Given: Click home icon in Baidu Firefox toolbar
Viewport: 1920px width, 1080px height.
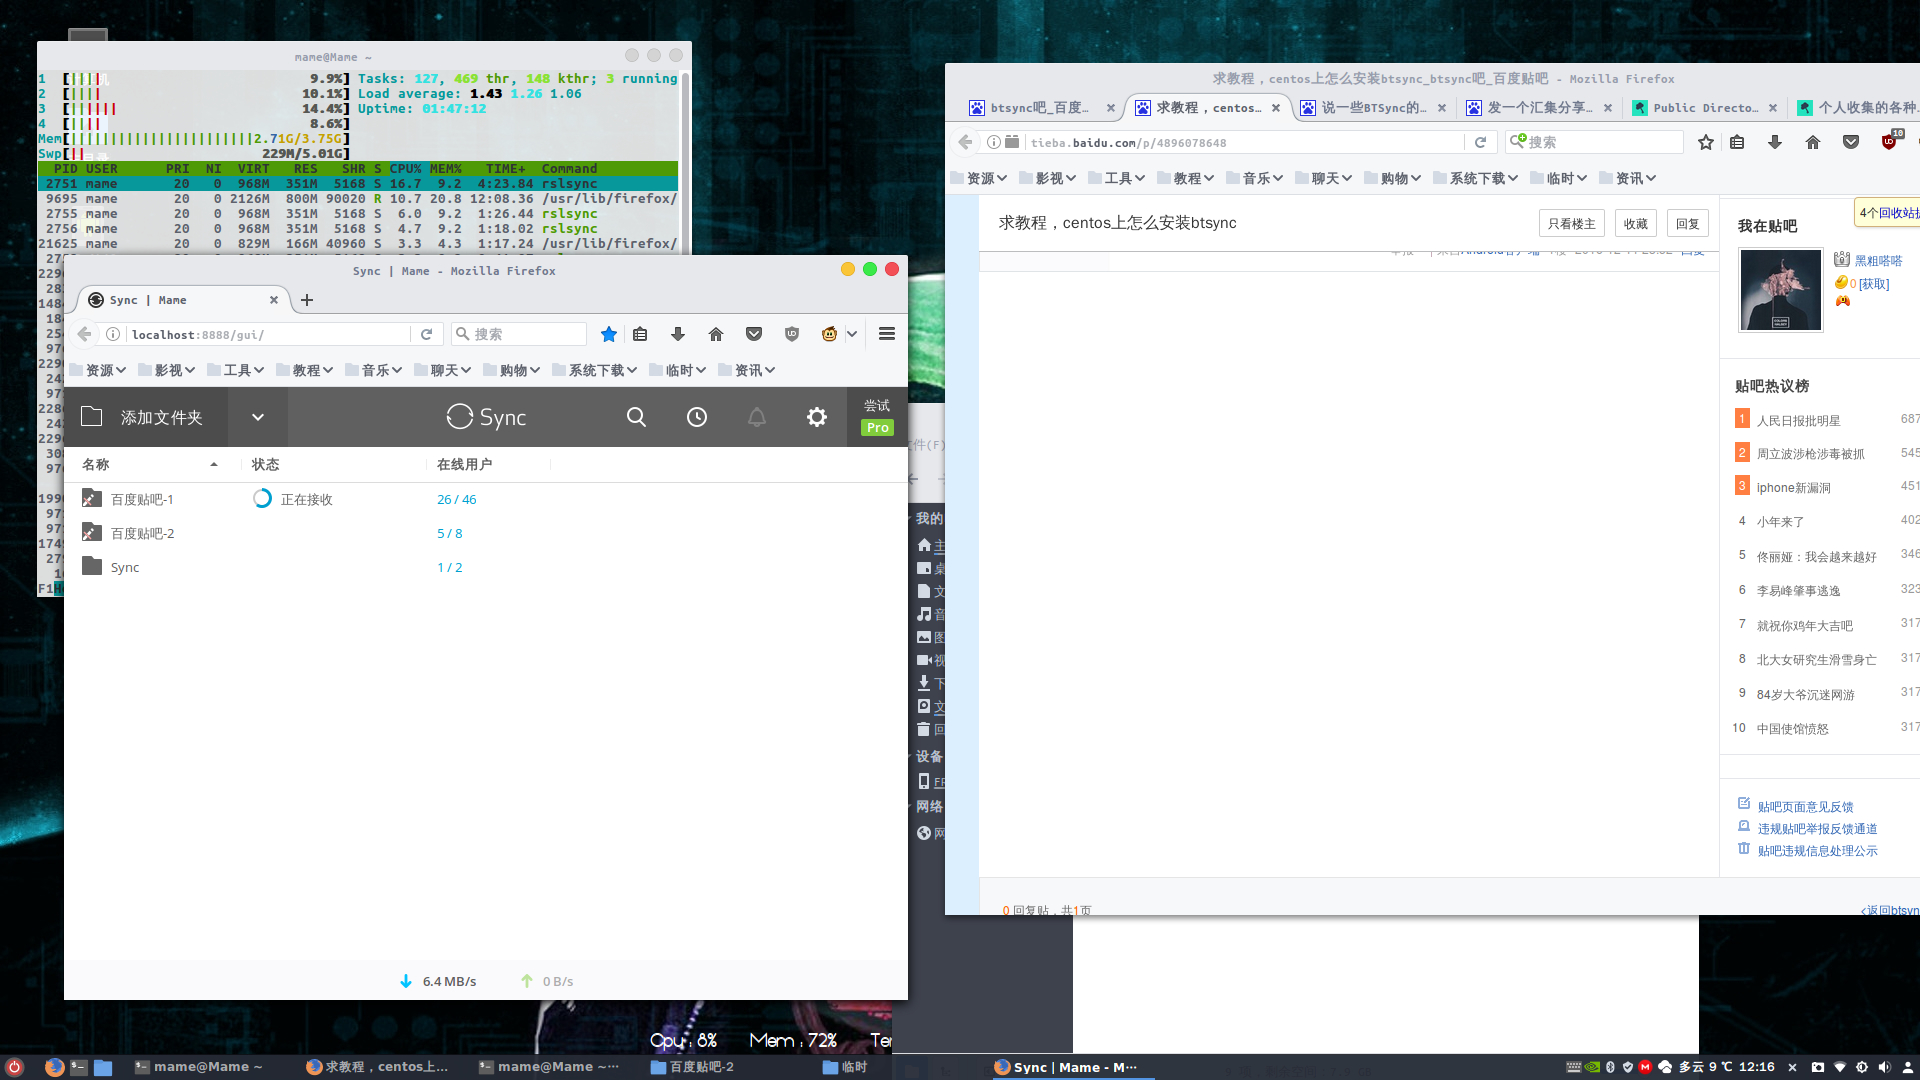Looking at the screenshot, I should 1813,142.
